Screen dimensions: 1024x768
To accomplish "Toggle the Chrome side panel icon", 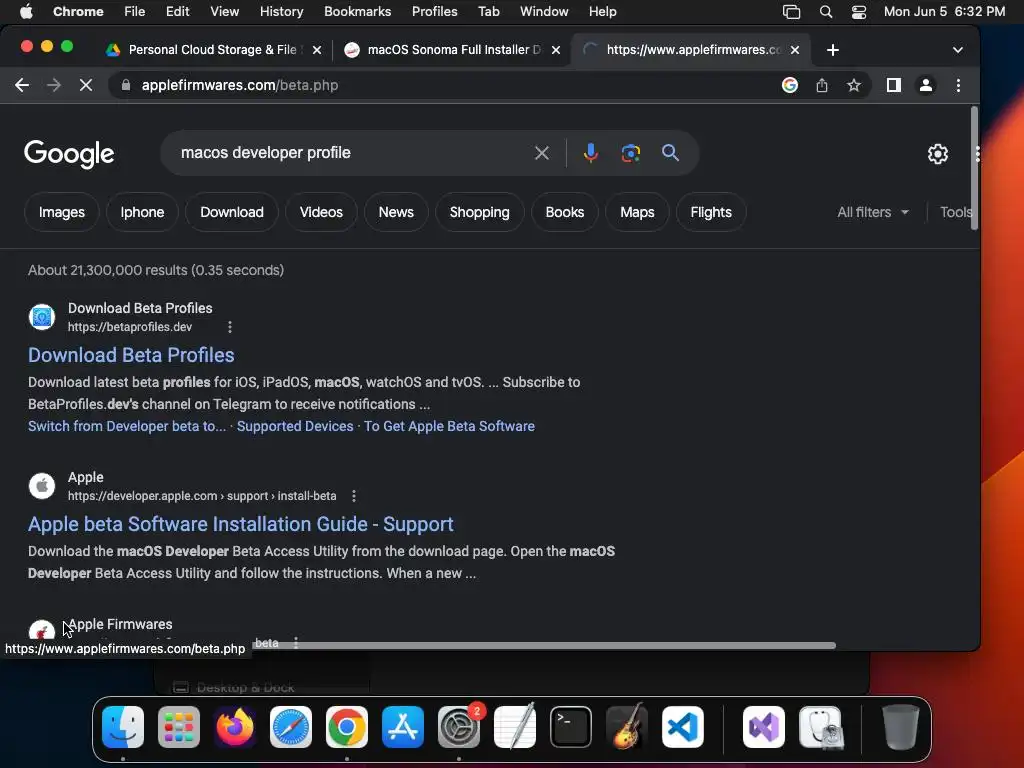I will click(893, 85).
